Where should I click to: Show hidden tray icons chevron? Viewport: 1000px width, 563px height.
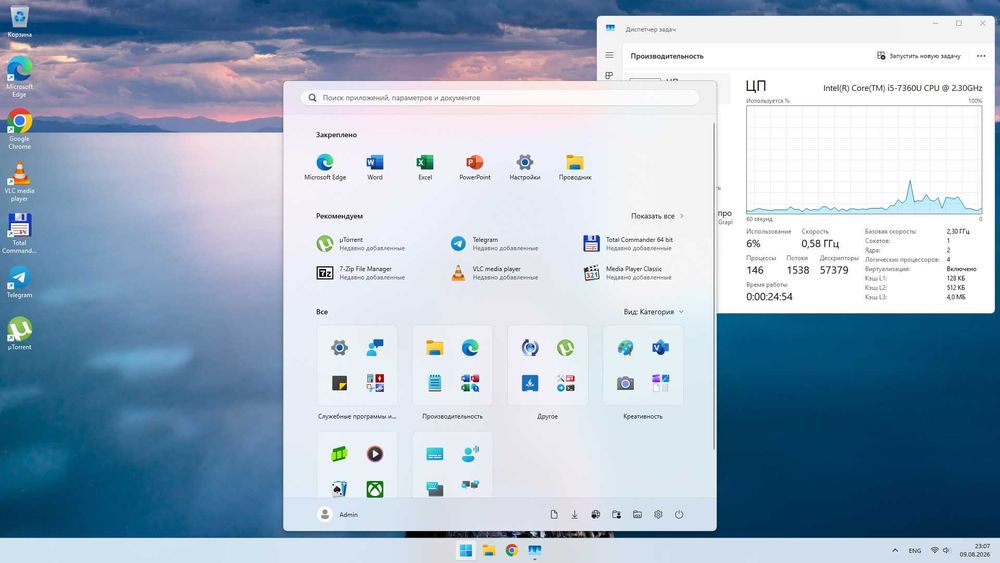click(x=895, y=550)
